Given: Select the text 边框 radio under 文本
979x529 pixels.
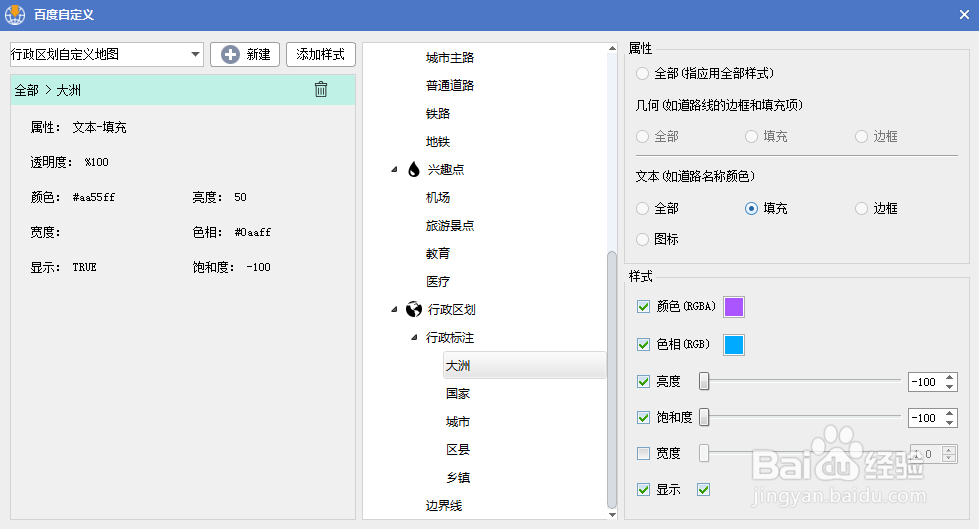Looking at the screenshot, I should 862,209.
